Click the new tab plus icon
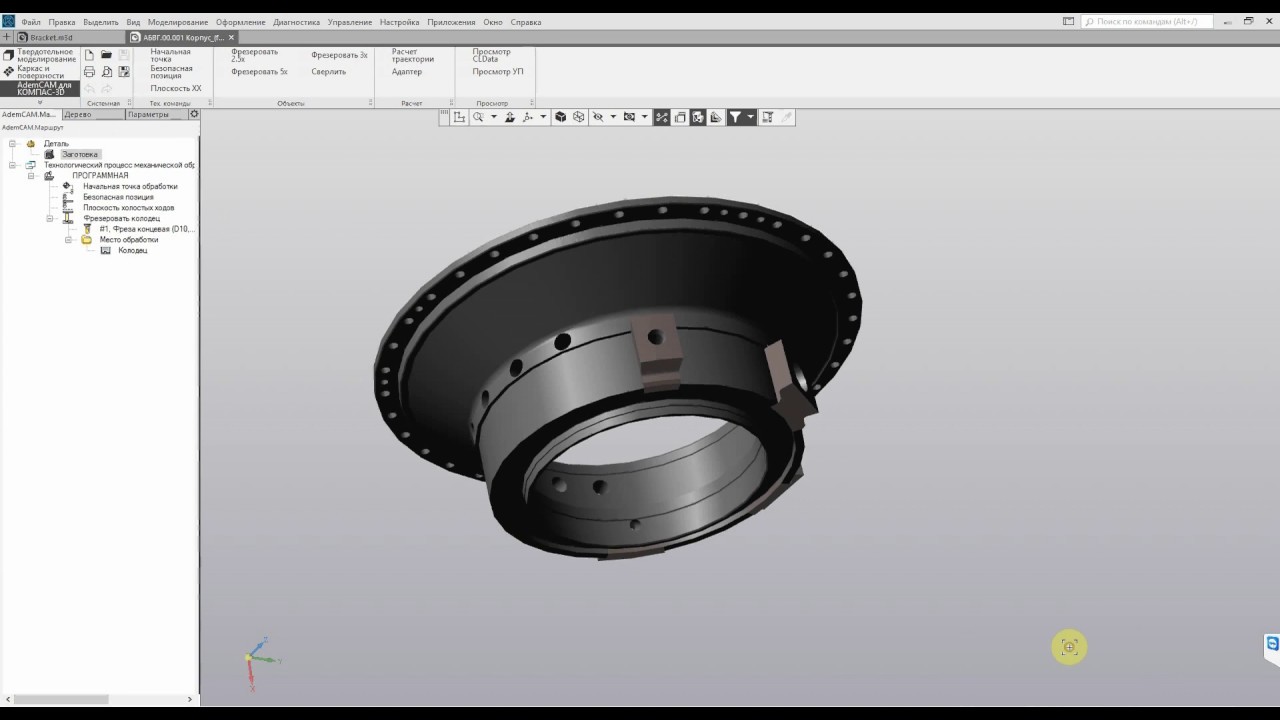Image resolution: width=1280 pixels, height=720 pixels. pyautogui.click(x=7, y=37)
